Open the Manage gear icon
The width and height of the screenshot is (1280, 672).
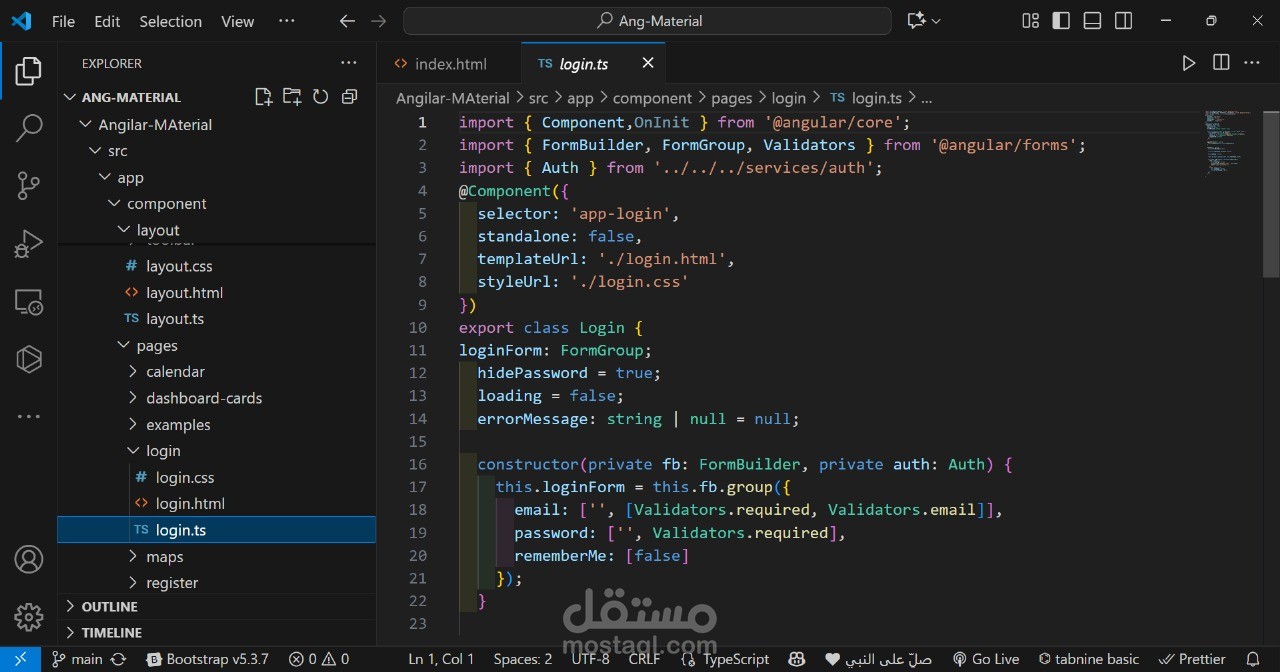click(x=28, y=617)
